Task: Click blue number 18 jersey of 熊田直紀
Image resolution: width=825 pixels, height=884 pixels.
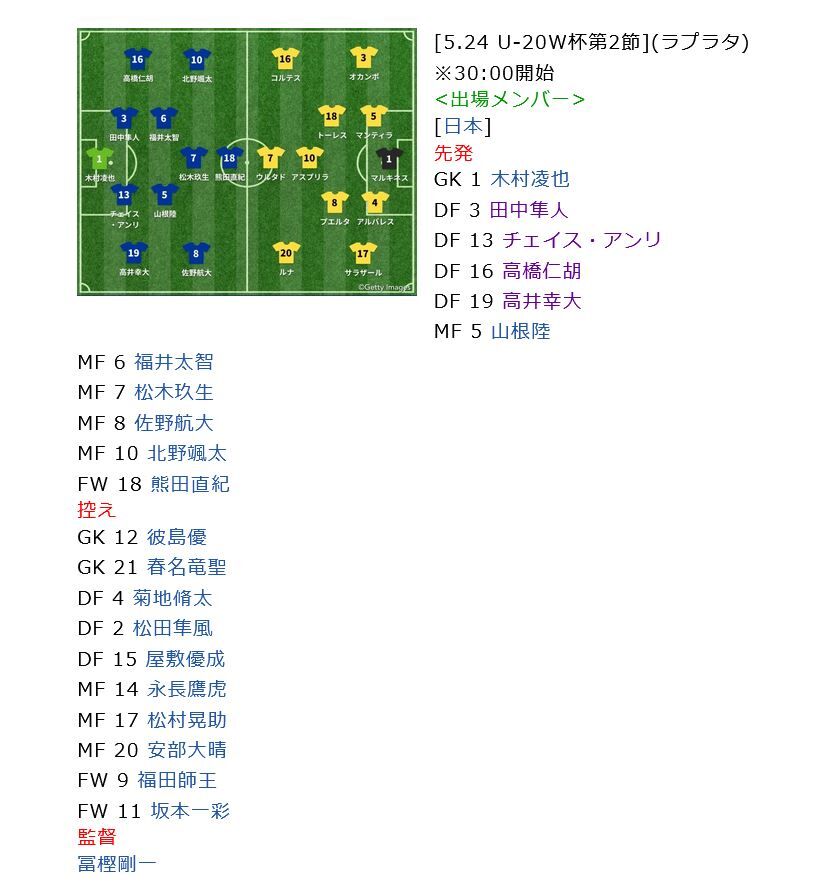Action: coord(230,158)
